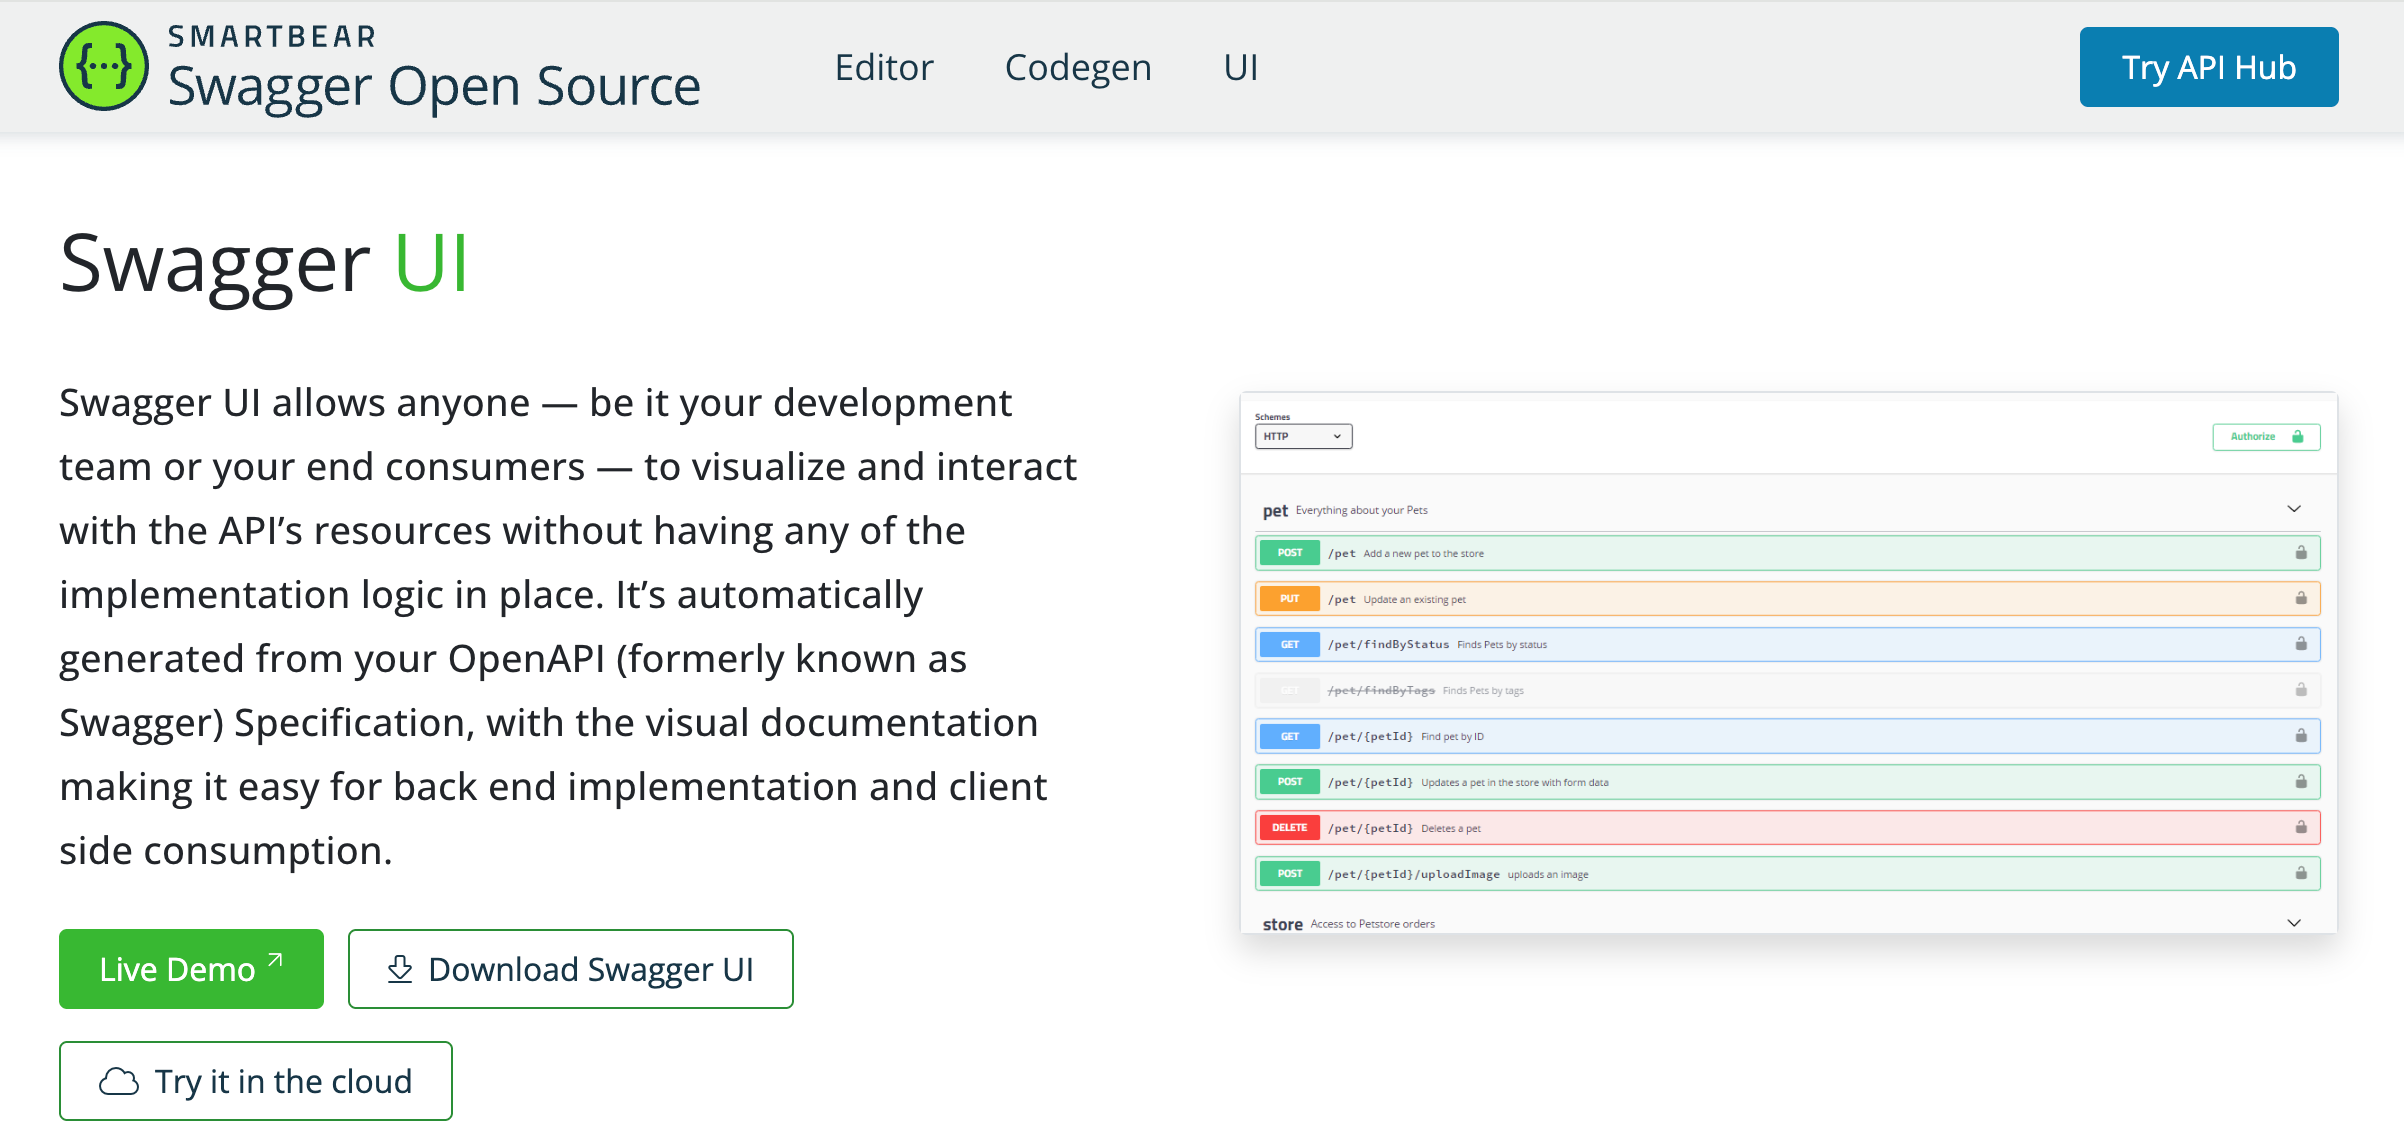This screenshot has width=2404, height=1148.
Task: Click the lock icon on GET /pet/findByStatus
Action: [x=2300, y=644]
